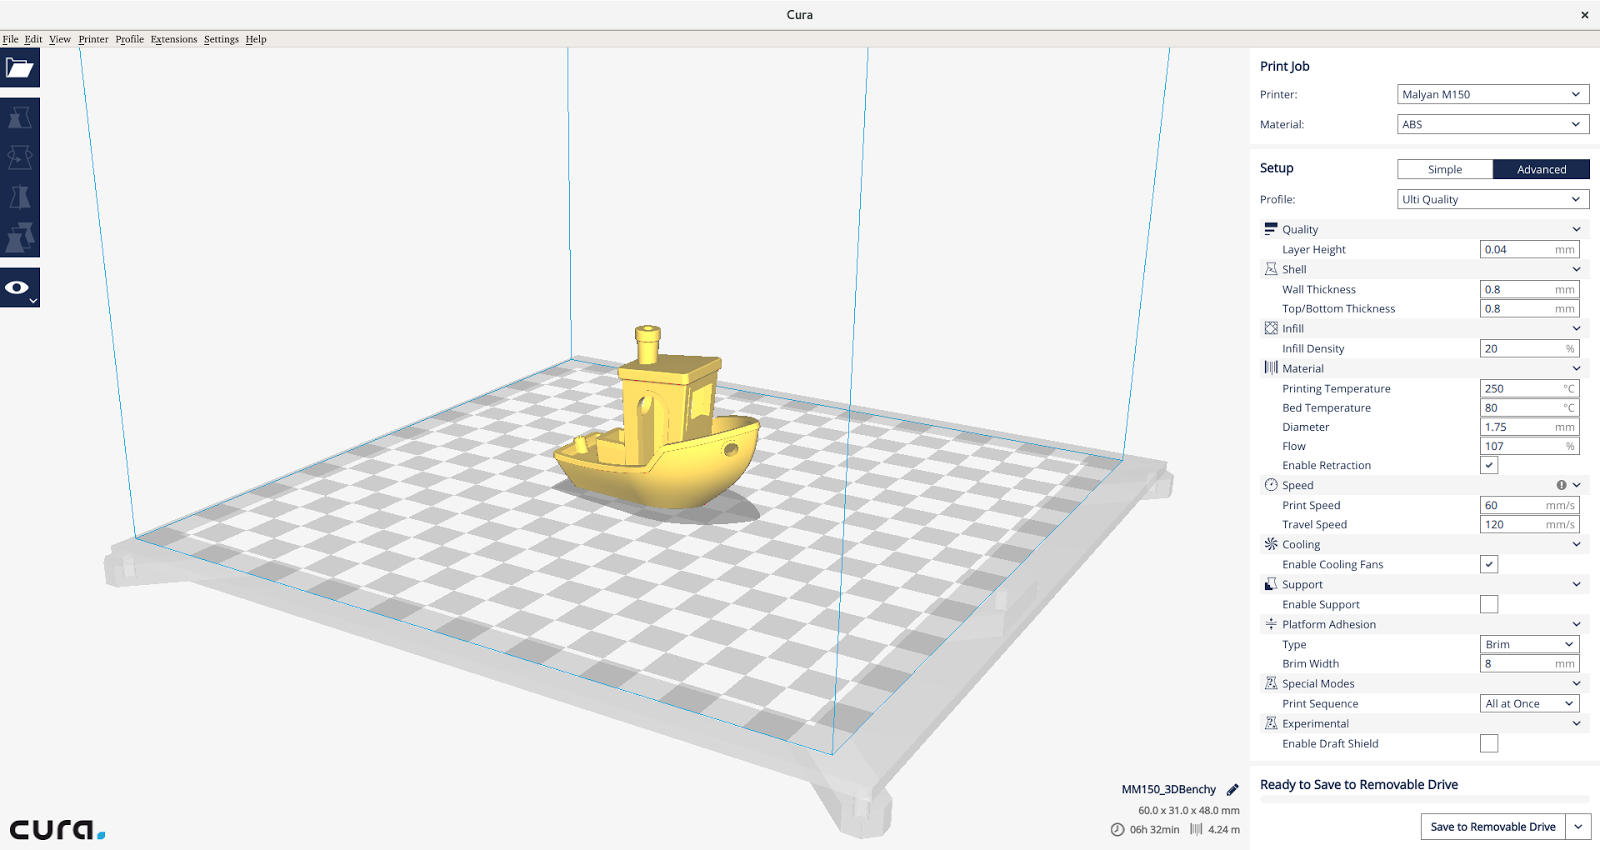
Task: Click the Bed Temperature field
Action: point(1530,407)
